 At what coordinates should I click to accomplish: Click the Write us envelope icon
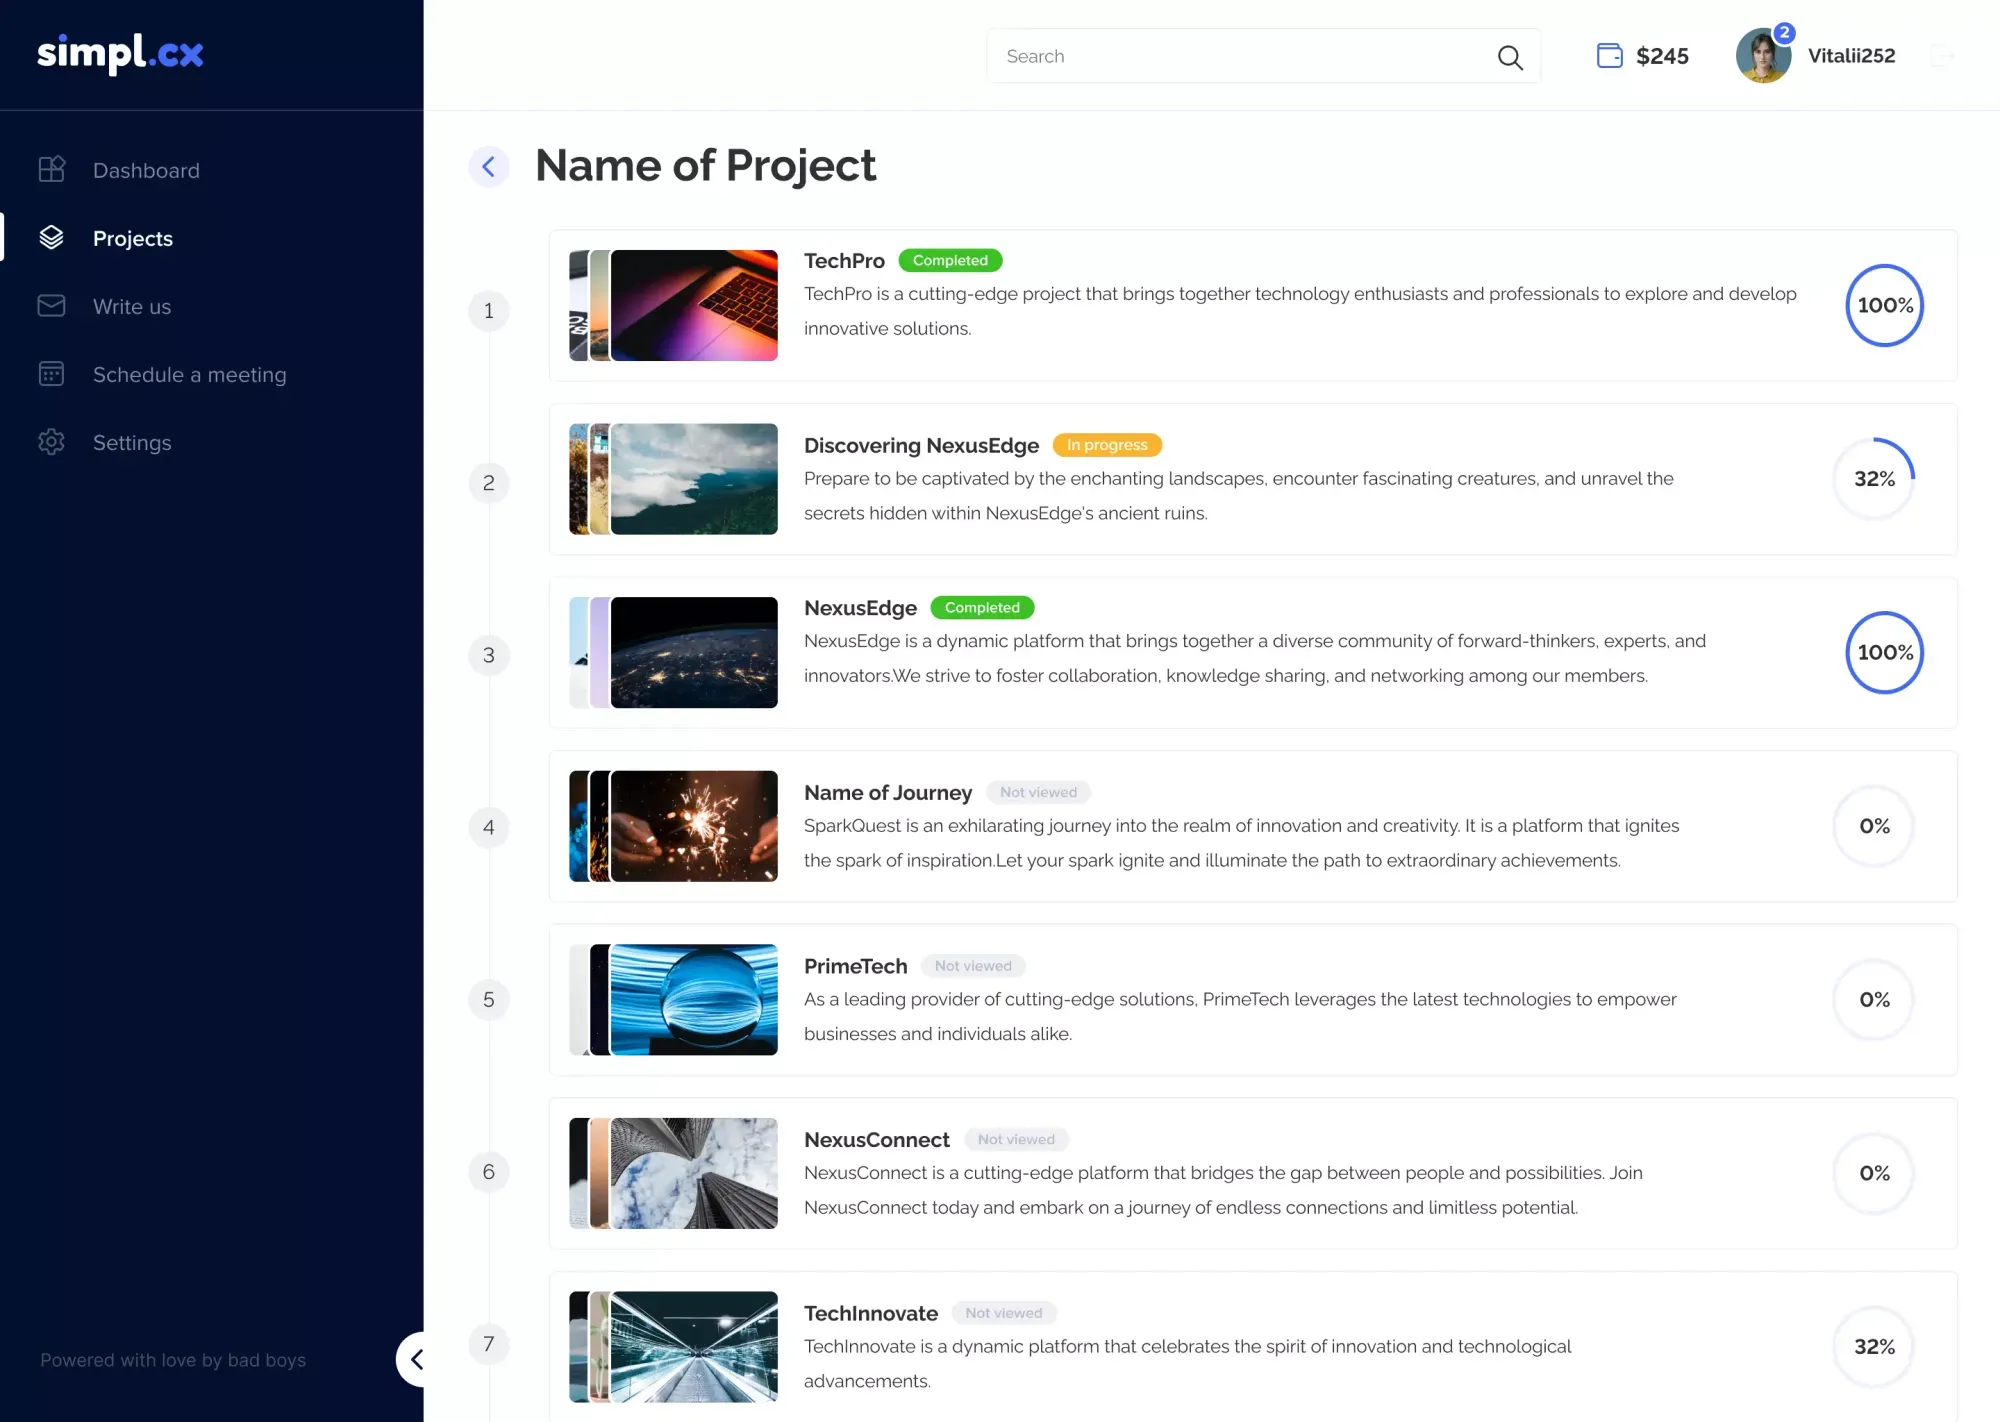[x=51, y=306]
